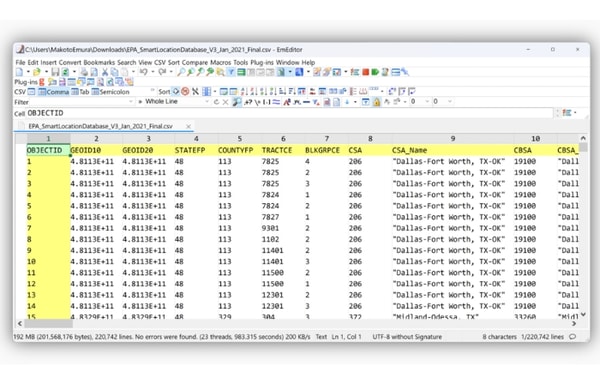Click the Undo arrow icon
This screenshot has width=600, height=384.
143,72
